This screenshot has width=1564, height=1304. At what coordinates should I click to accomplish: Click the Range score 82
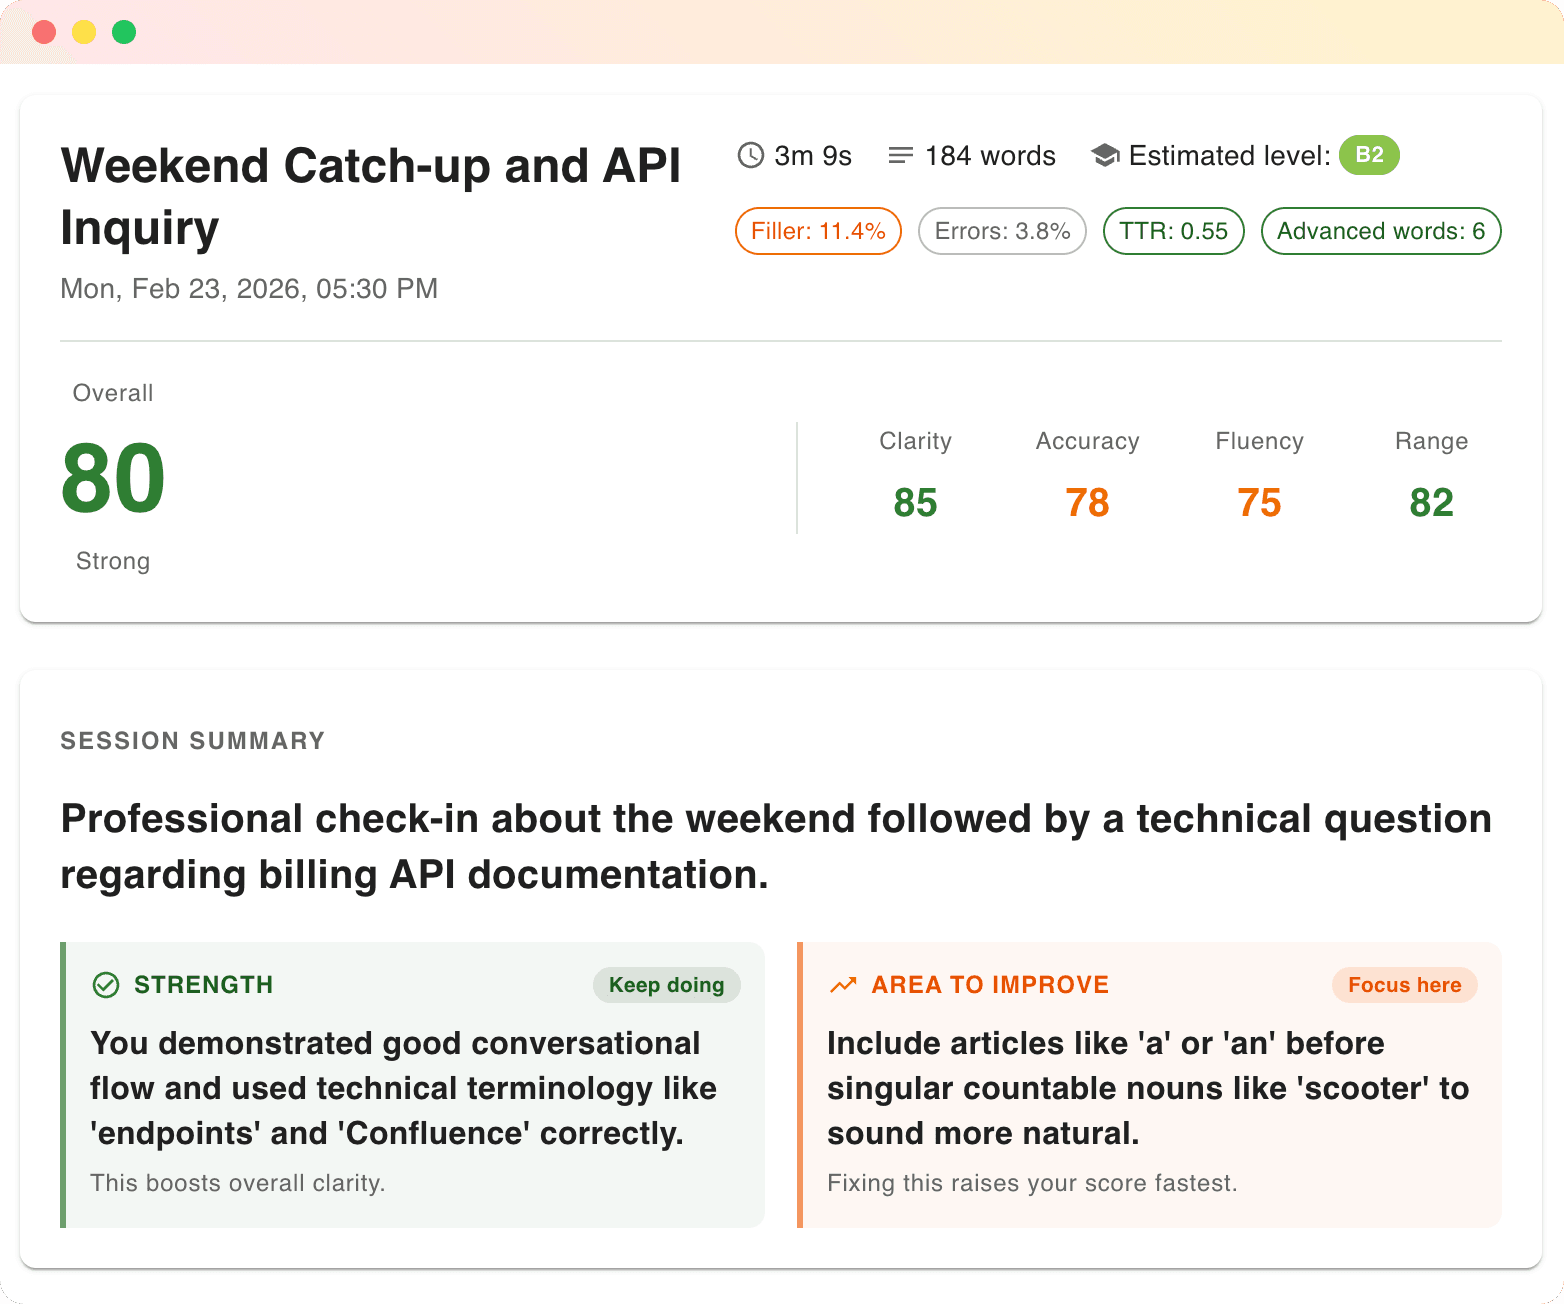pyautogui.click(x=1431, y=502)
